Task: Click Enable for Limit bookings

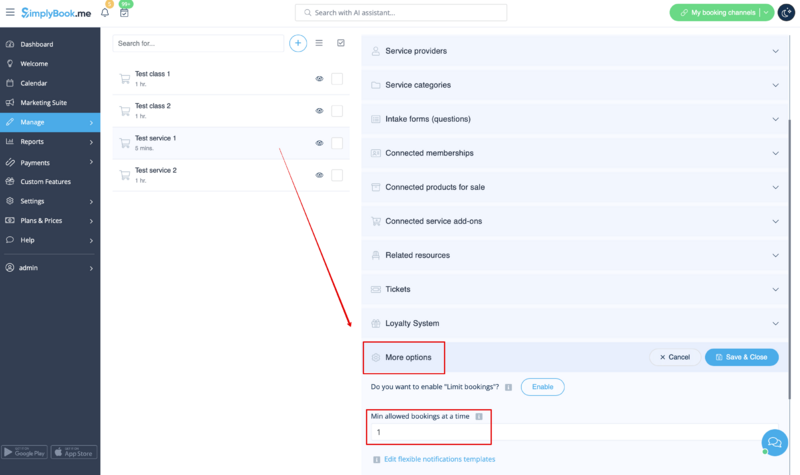Action: pyautogui.click(x=542, y=387)
